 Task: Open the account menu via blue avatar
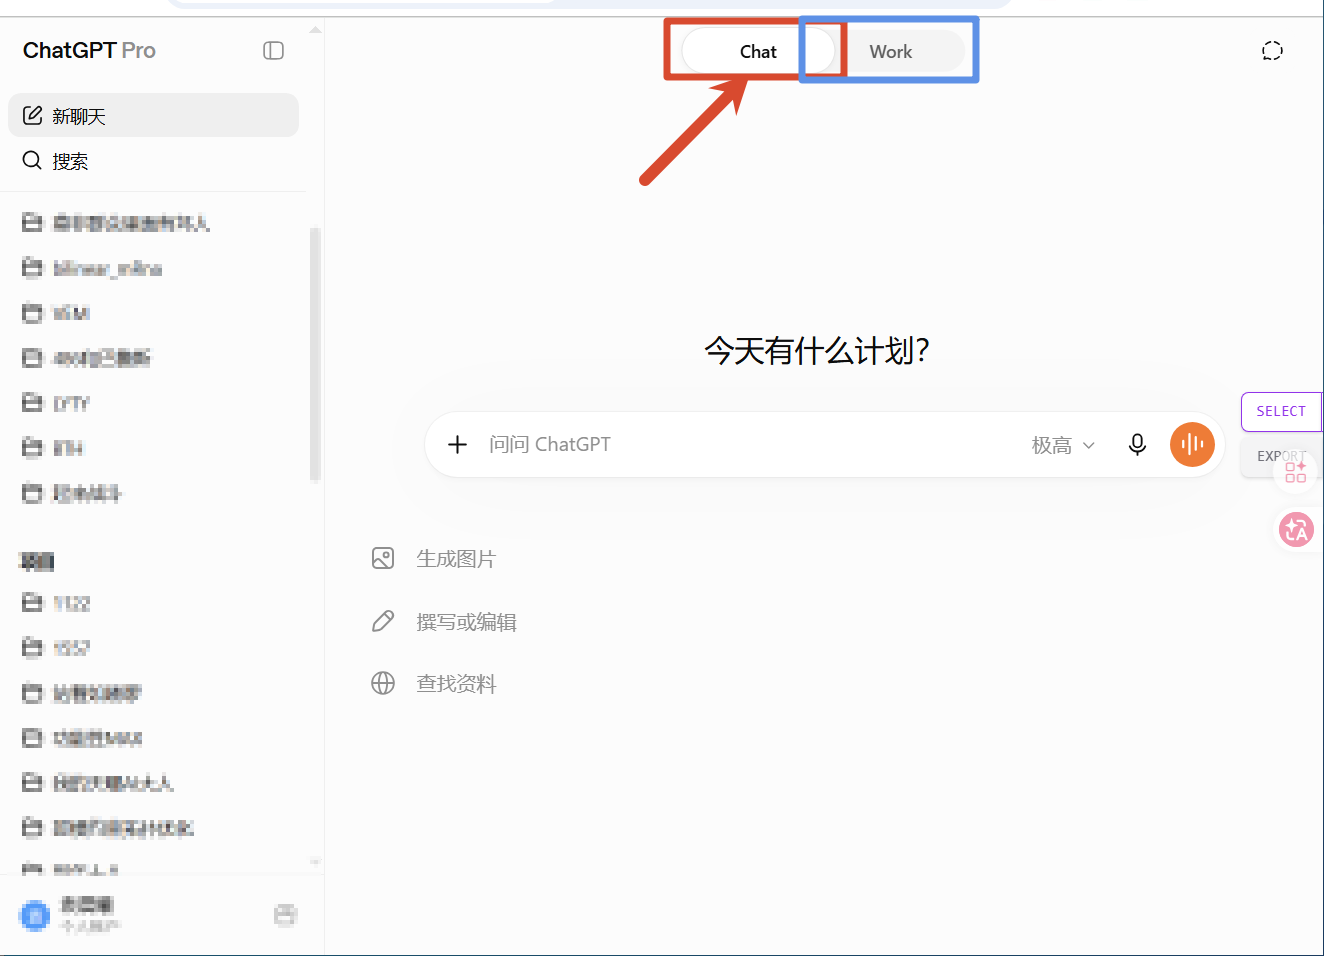[x=35, y=915]
